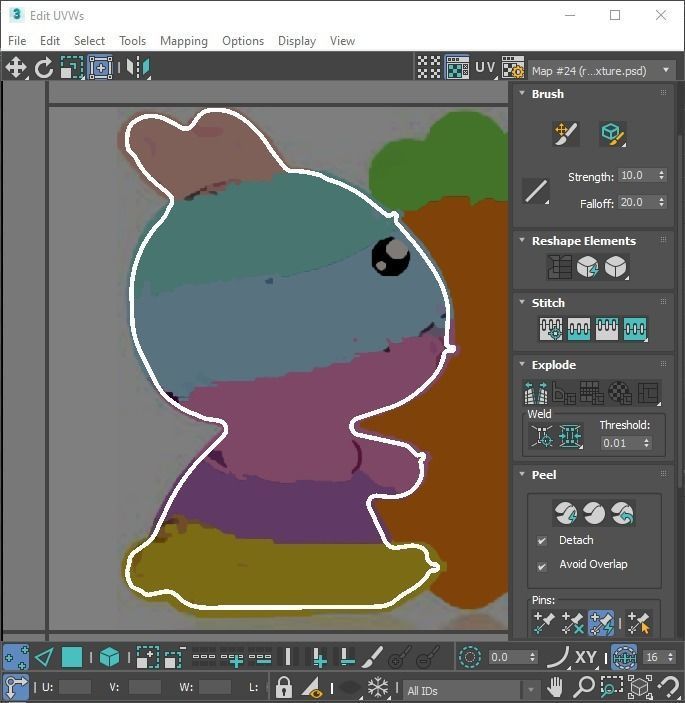Image resolution: width=685 pixels, height=703 pixels.
Task: Activate the Freeform mode tool
Action: (x=100, y=68)
